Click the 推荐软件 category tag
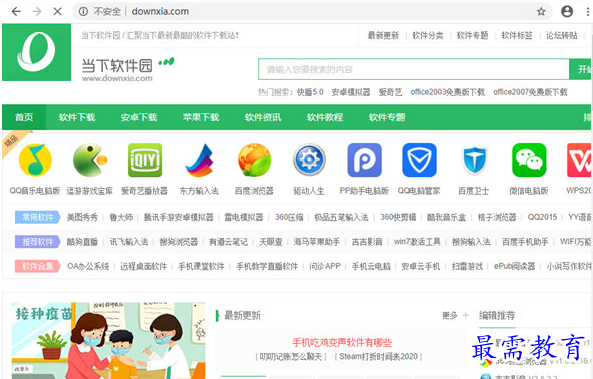This screenshot has width=593, height=379. pyautogui.click(x=37, y=242)
